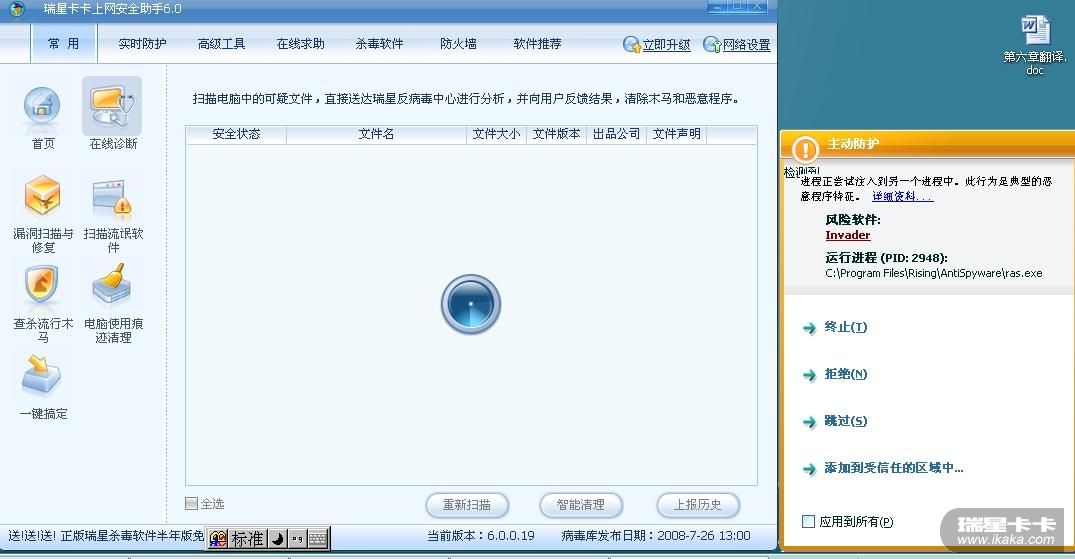Image resolution: width=1075 pixels, height=559 pixels.
Task: Open the 首页 home icon
Action: pos(43,108)
